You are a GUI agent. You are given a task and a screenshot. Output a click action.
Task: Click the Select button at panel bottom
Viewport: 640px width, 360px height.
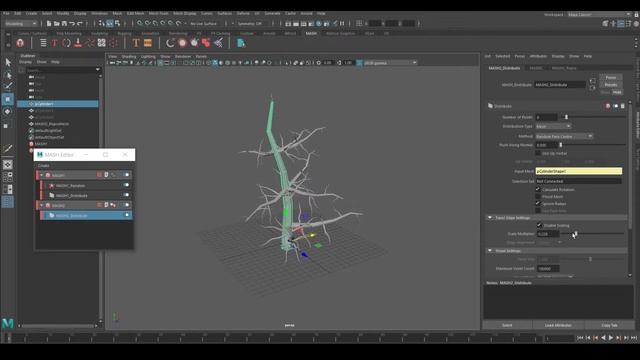[507, 325]
